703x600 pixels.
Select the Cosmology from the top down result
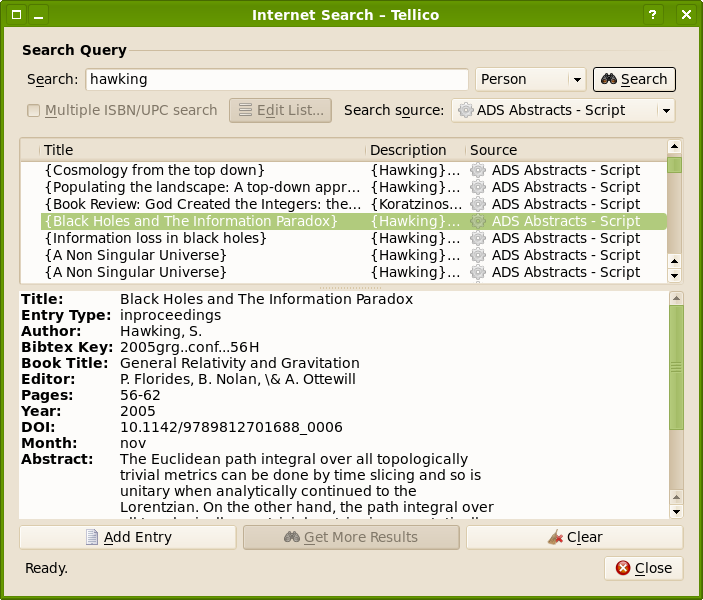[353, 170]
